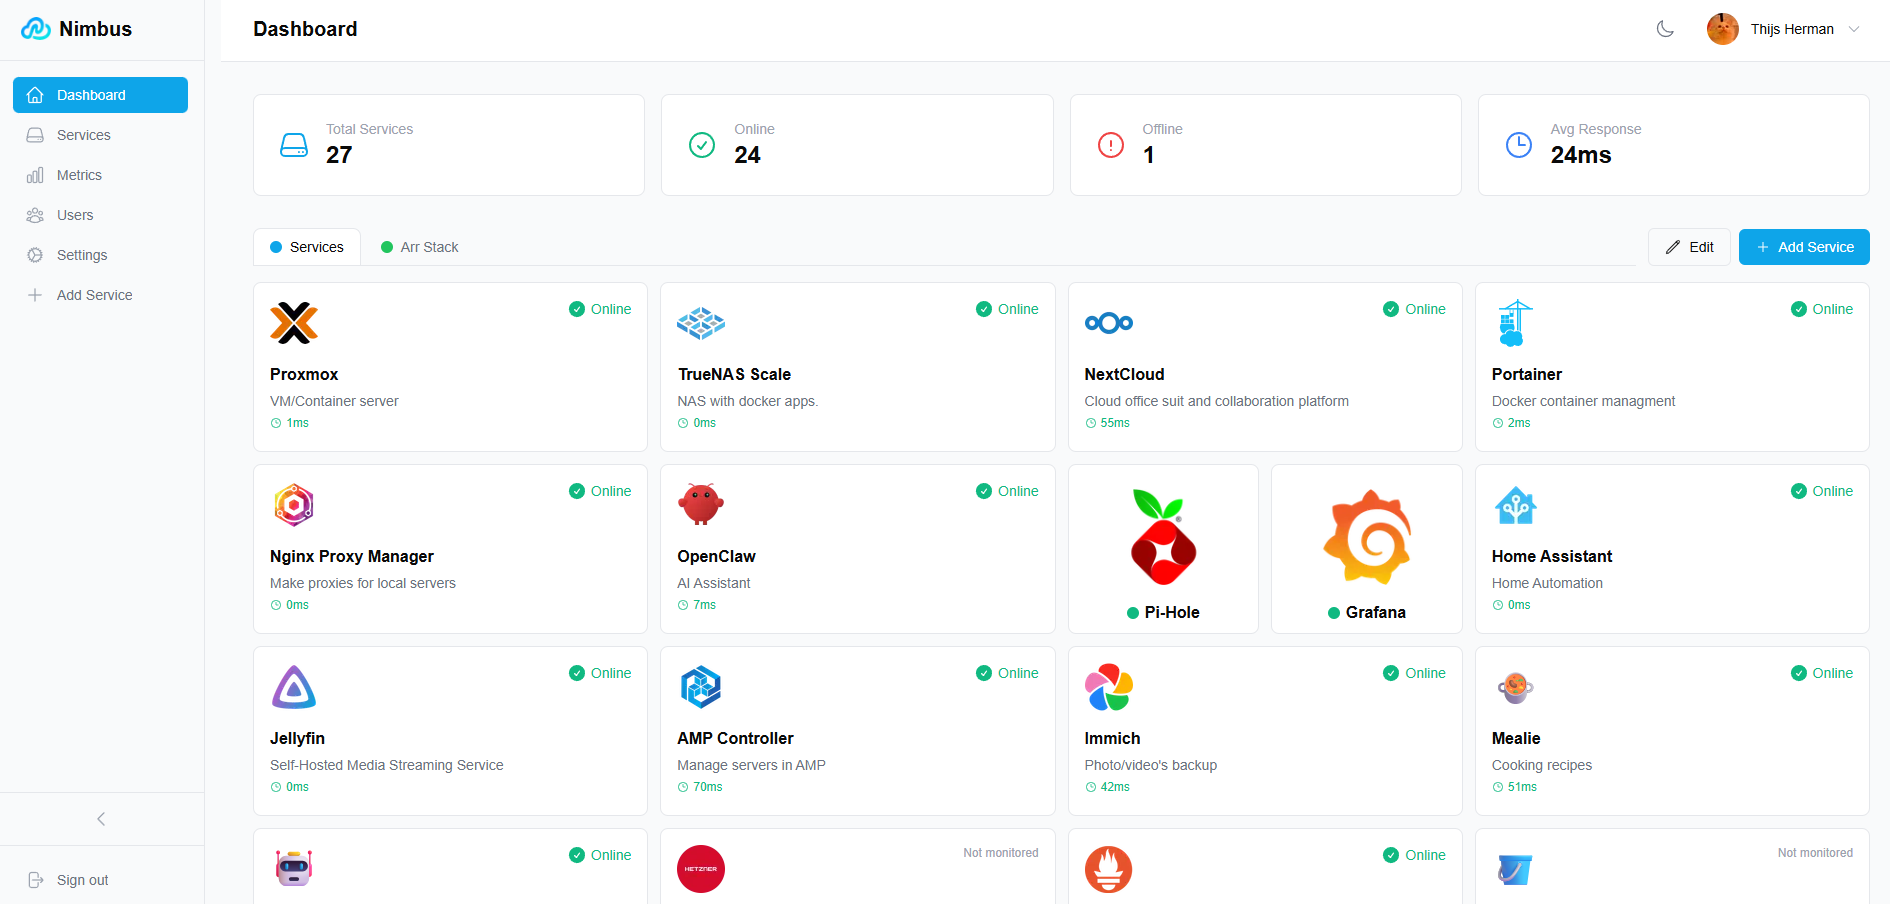
Task: Click the Edit button
Action: (x=1689, y=247)
